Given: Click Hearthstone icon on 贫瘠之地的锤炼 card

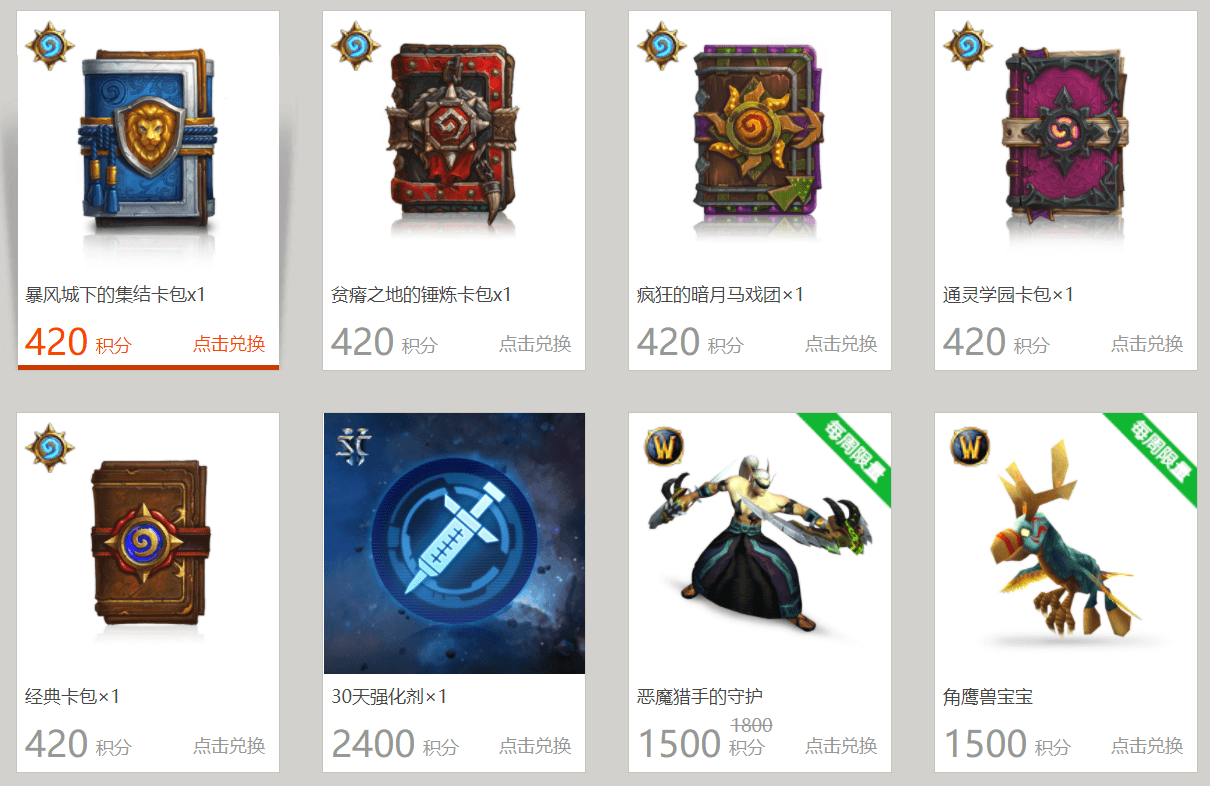Looking at the screenshot, I should click(354, 47).
